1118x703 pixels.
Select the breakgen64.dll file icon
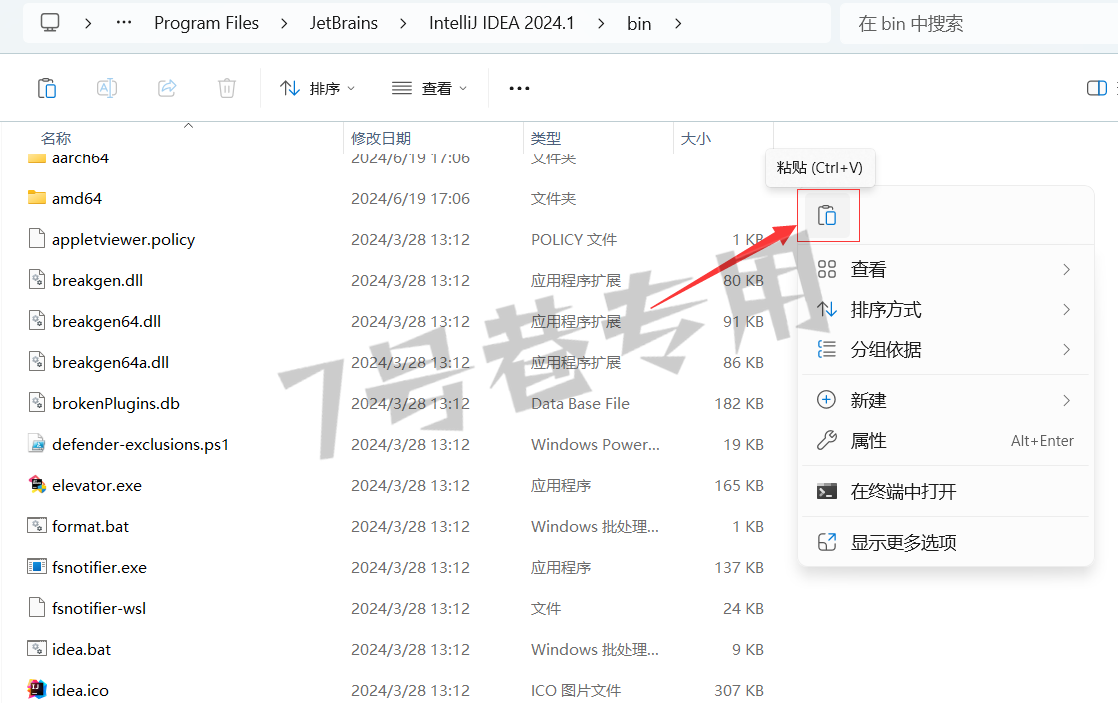[37, 321]
